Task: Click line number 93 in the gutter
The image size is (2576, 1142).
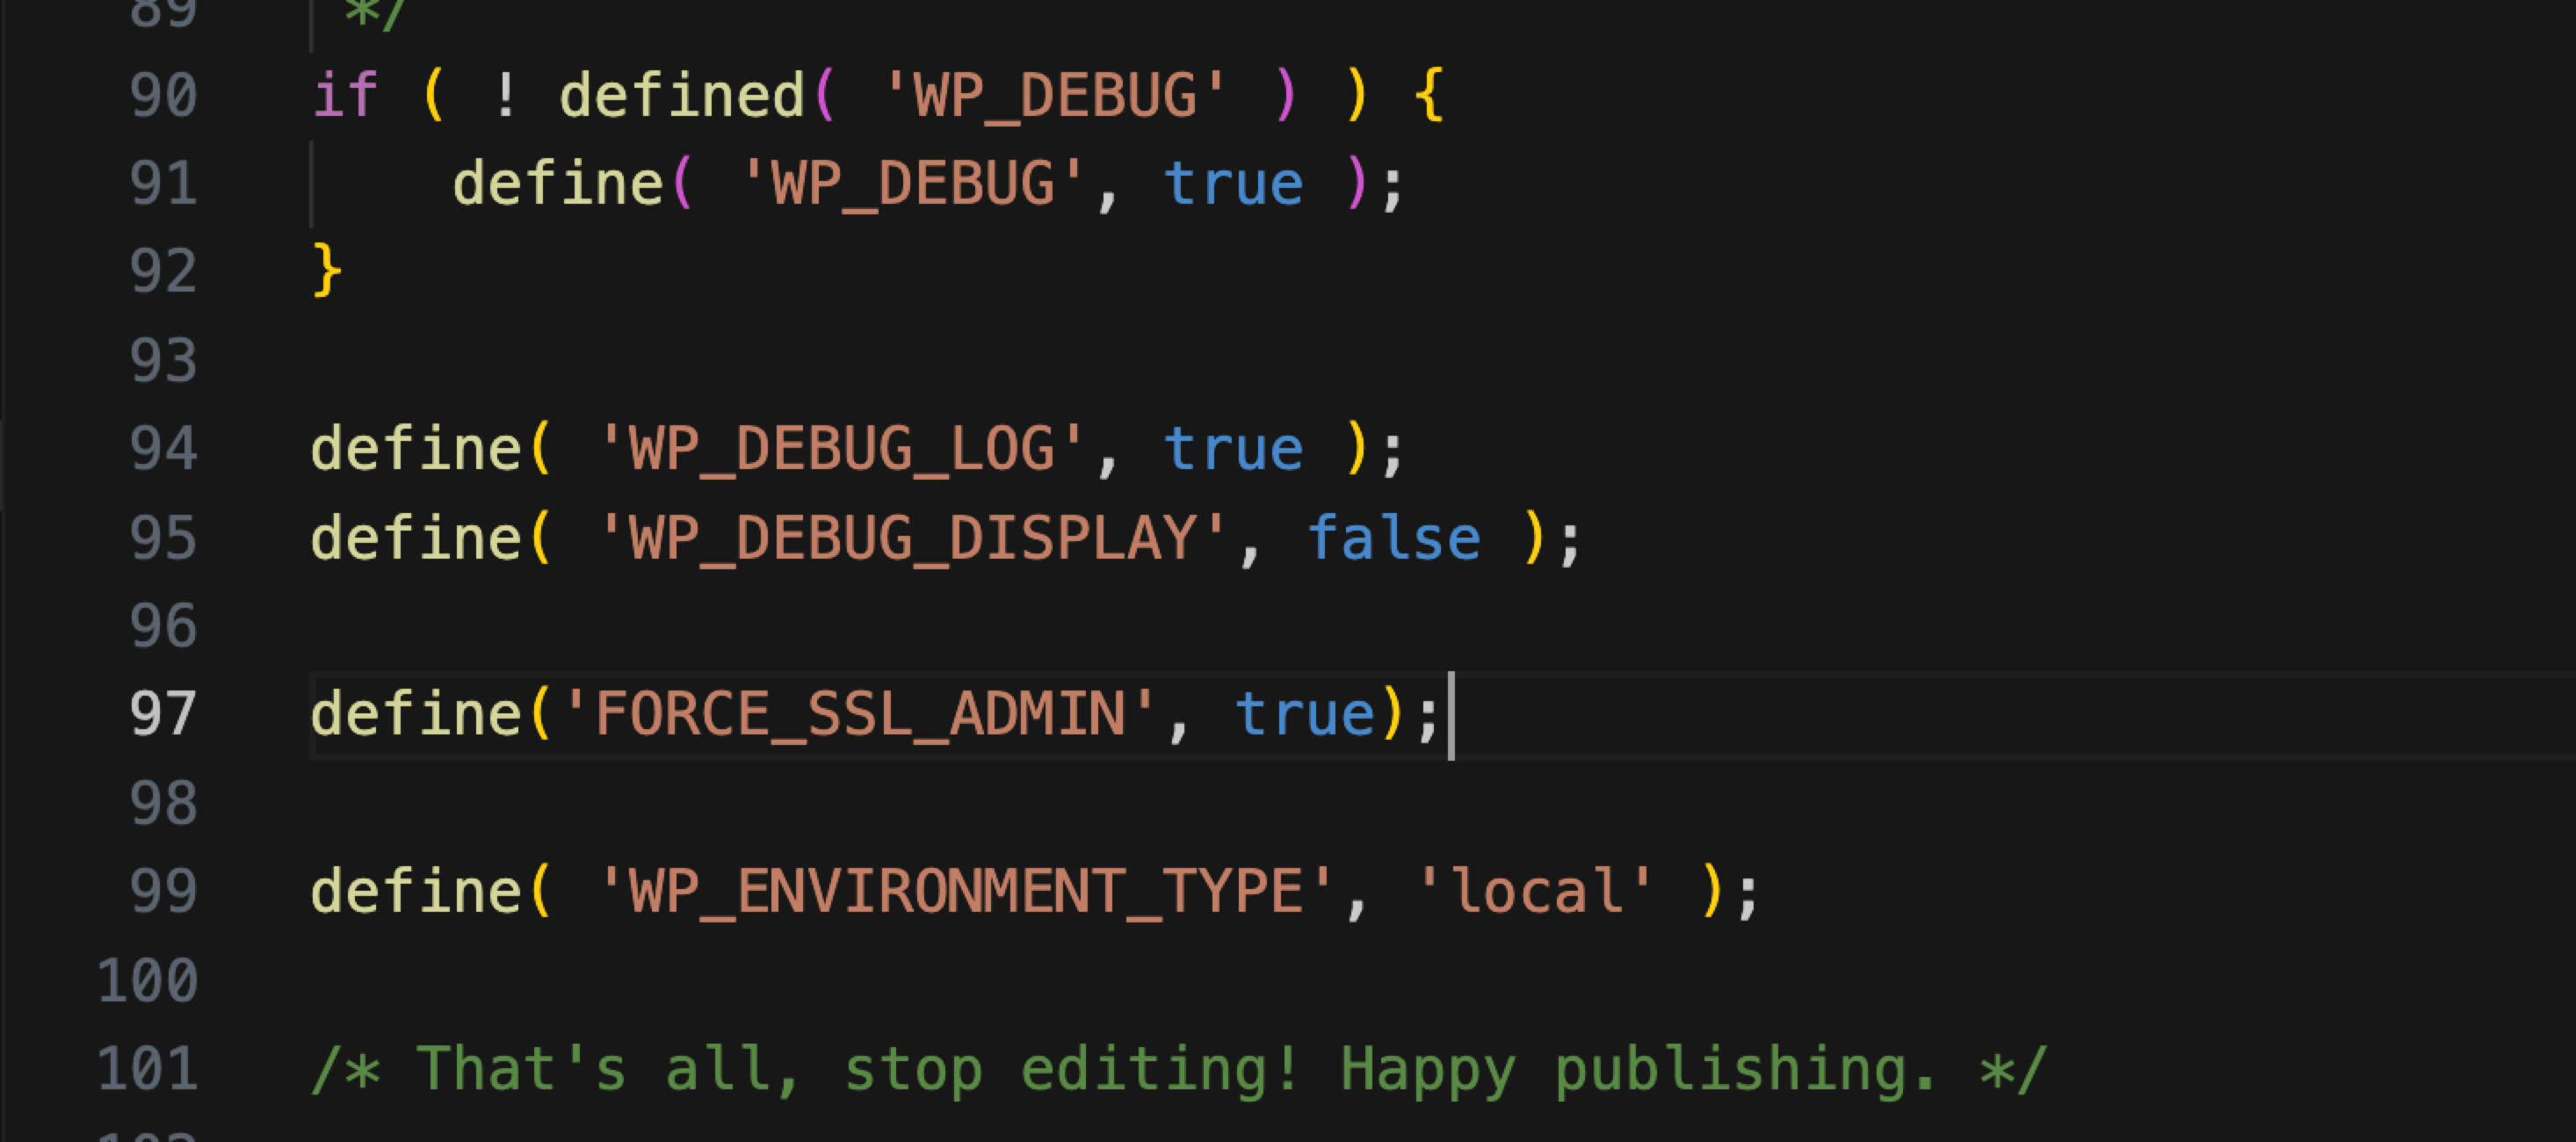Action: [164, 361]
